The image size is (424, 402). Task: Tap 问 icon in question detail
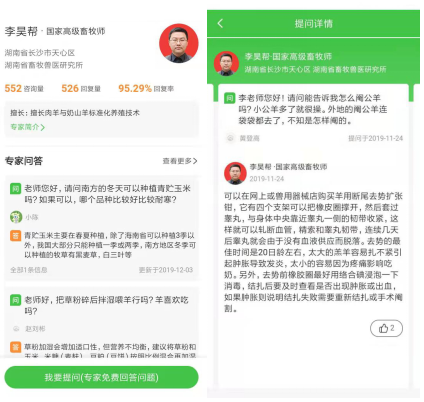[230, 98]
